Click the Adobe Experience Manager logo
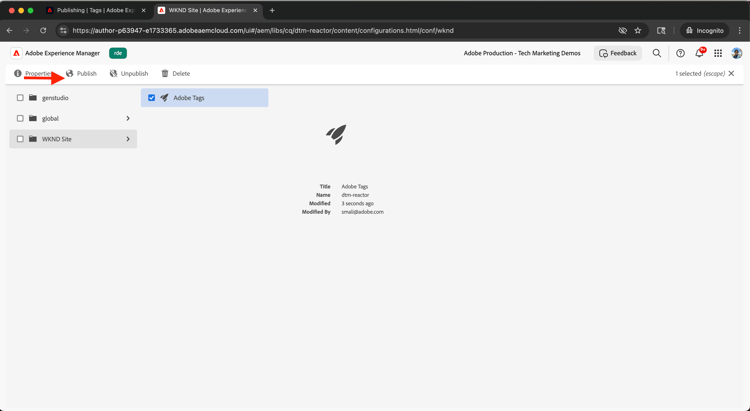The height and width of the screenshot is (411, 750). tap(16, 53)
